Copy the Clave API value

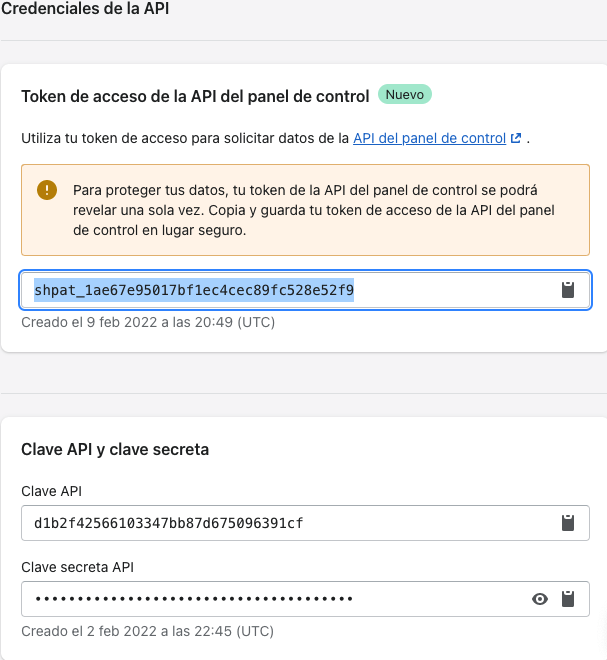click(568, 523)
